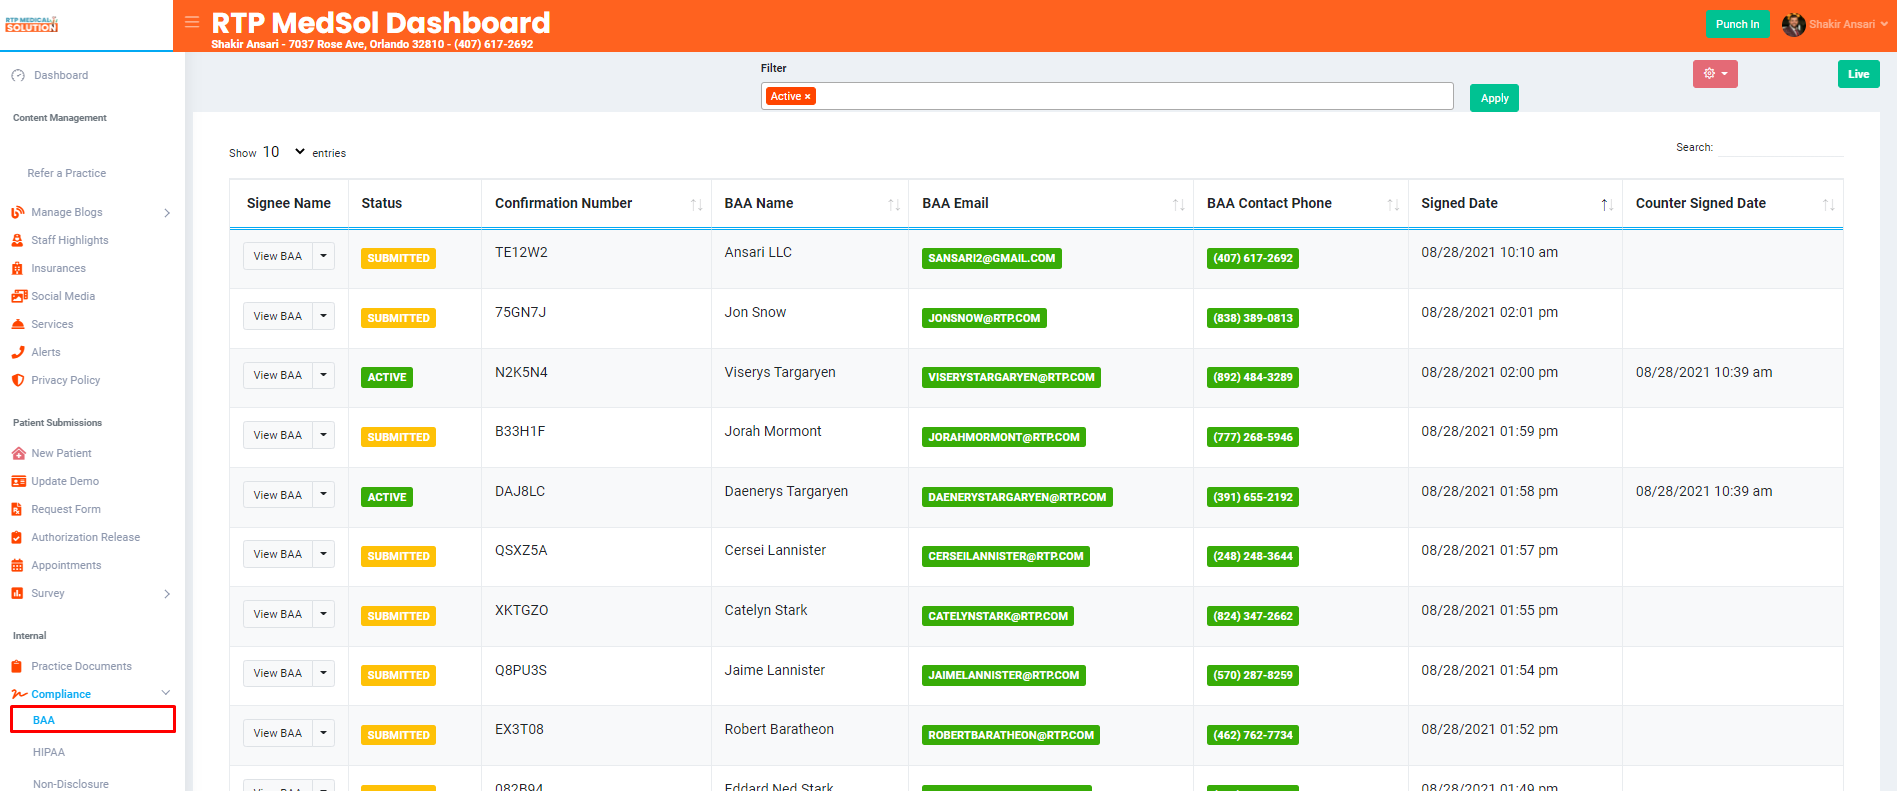
Task: Sort by BAA Email column arrows
Action: [x=1179, y=204]
